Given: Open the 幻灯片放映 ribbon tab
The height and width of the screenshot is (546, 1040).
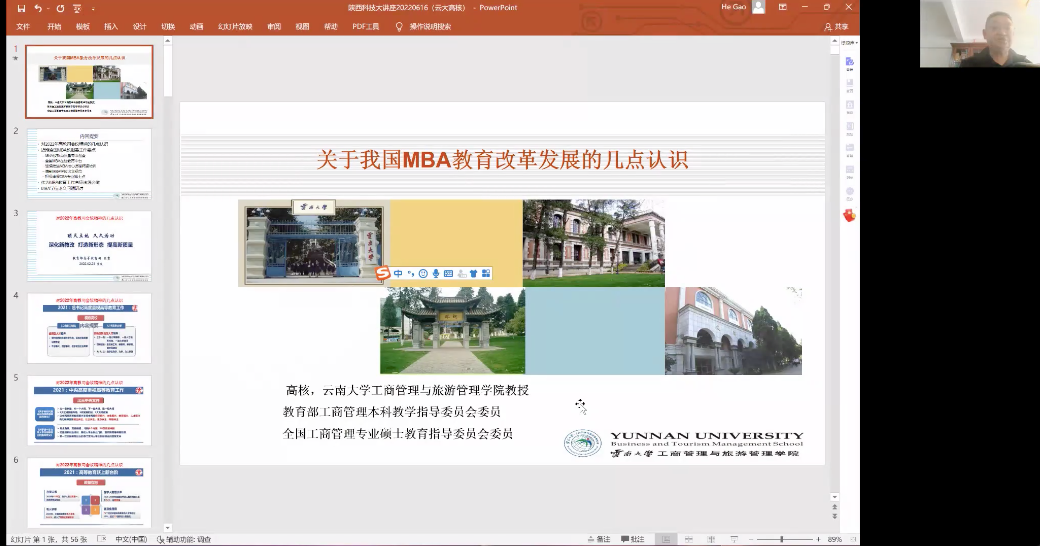Looking at the screenshot, I should pos(236,27).
